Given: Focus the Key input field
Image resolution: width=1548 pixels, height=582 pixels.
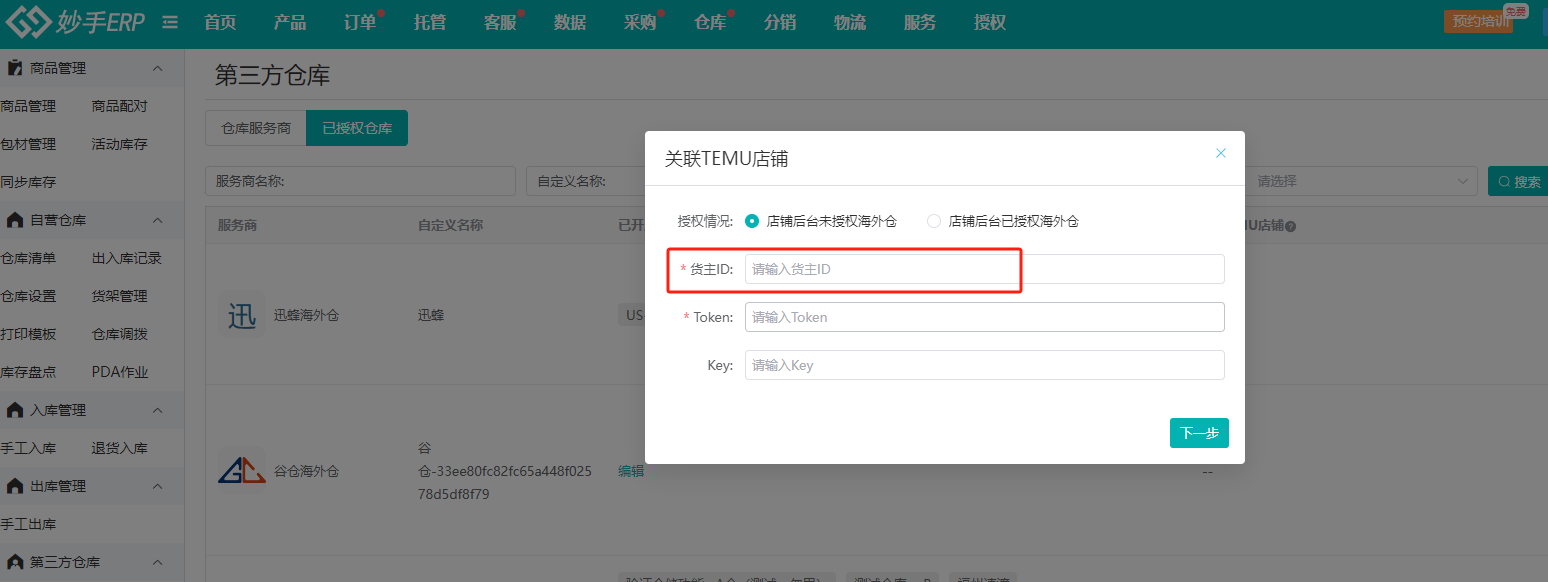Looking at the screenshot, I should click(984, 365).
